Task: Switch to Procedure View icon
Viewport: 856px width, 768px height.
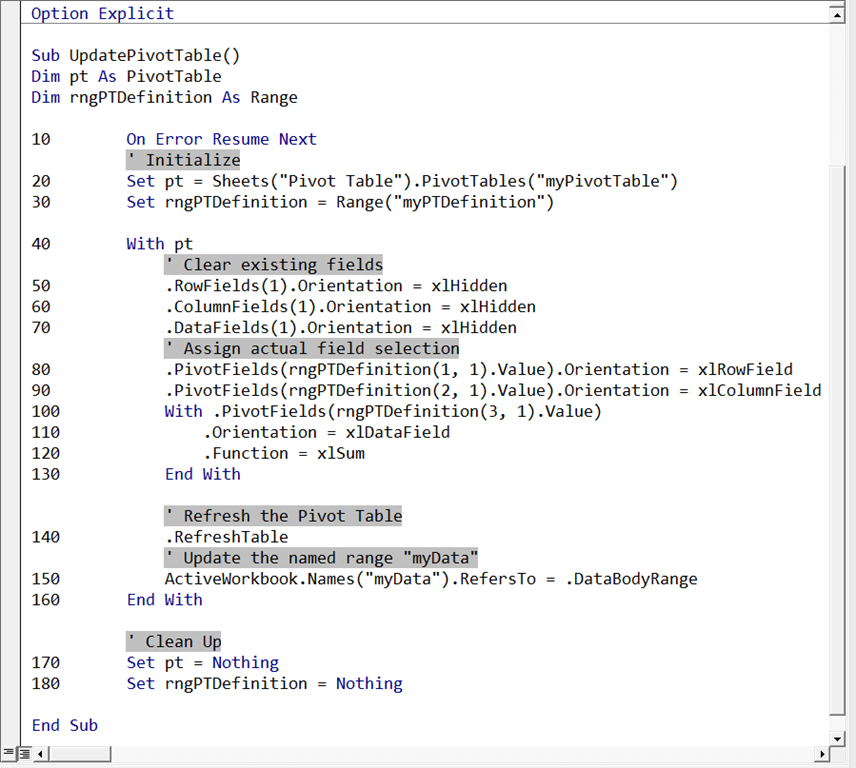Action: (8, 754)
